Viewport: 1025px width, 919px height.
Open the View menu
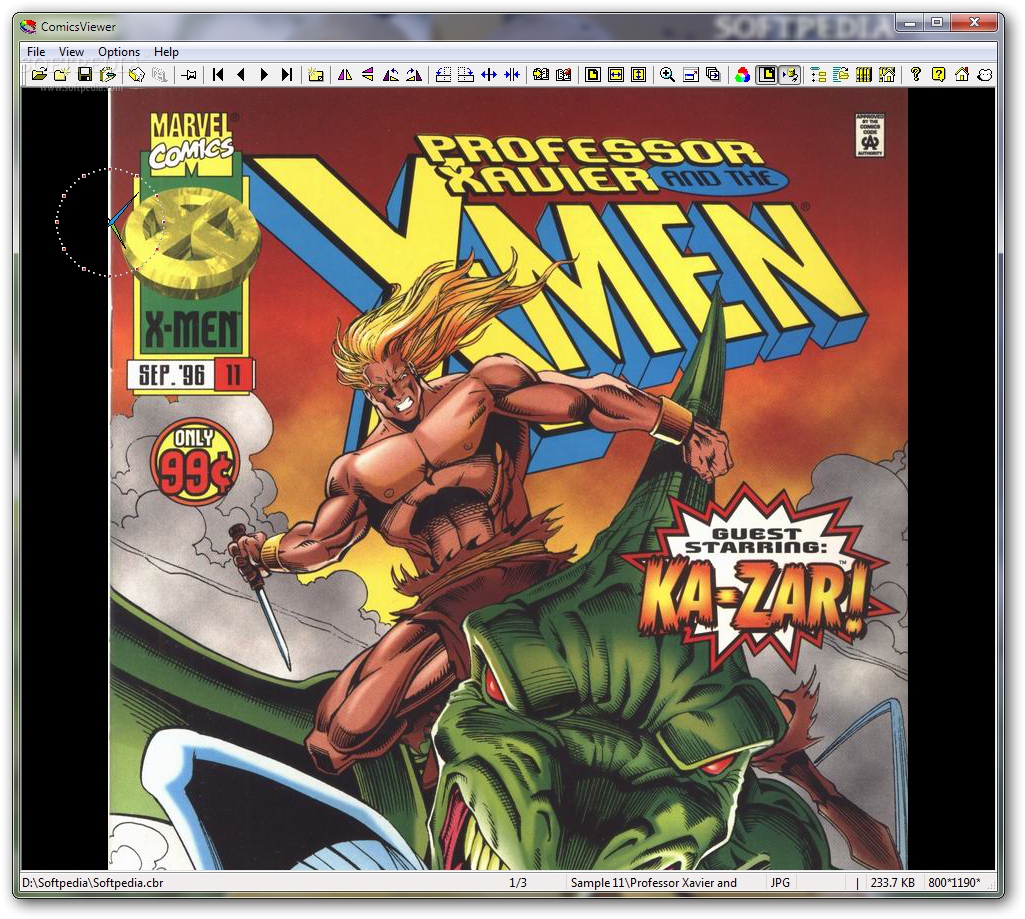pyautogui.click(x=71, y=52)
